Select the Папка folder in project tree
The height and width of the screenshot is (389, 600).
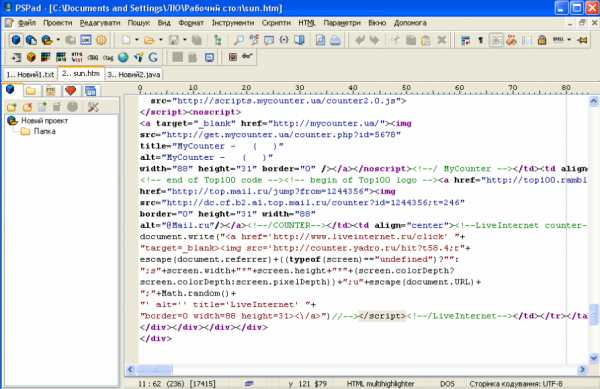[44, 131]
